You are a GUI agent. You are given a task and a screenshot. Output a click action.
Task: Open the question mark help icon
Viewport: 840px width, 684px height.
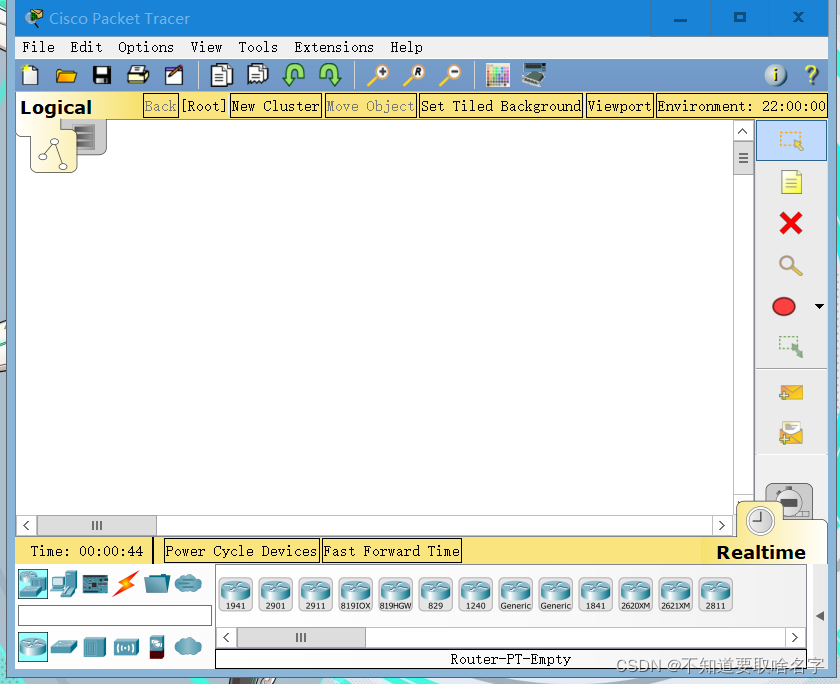click(812, 75)
